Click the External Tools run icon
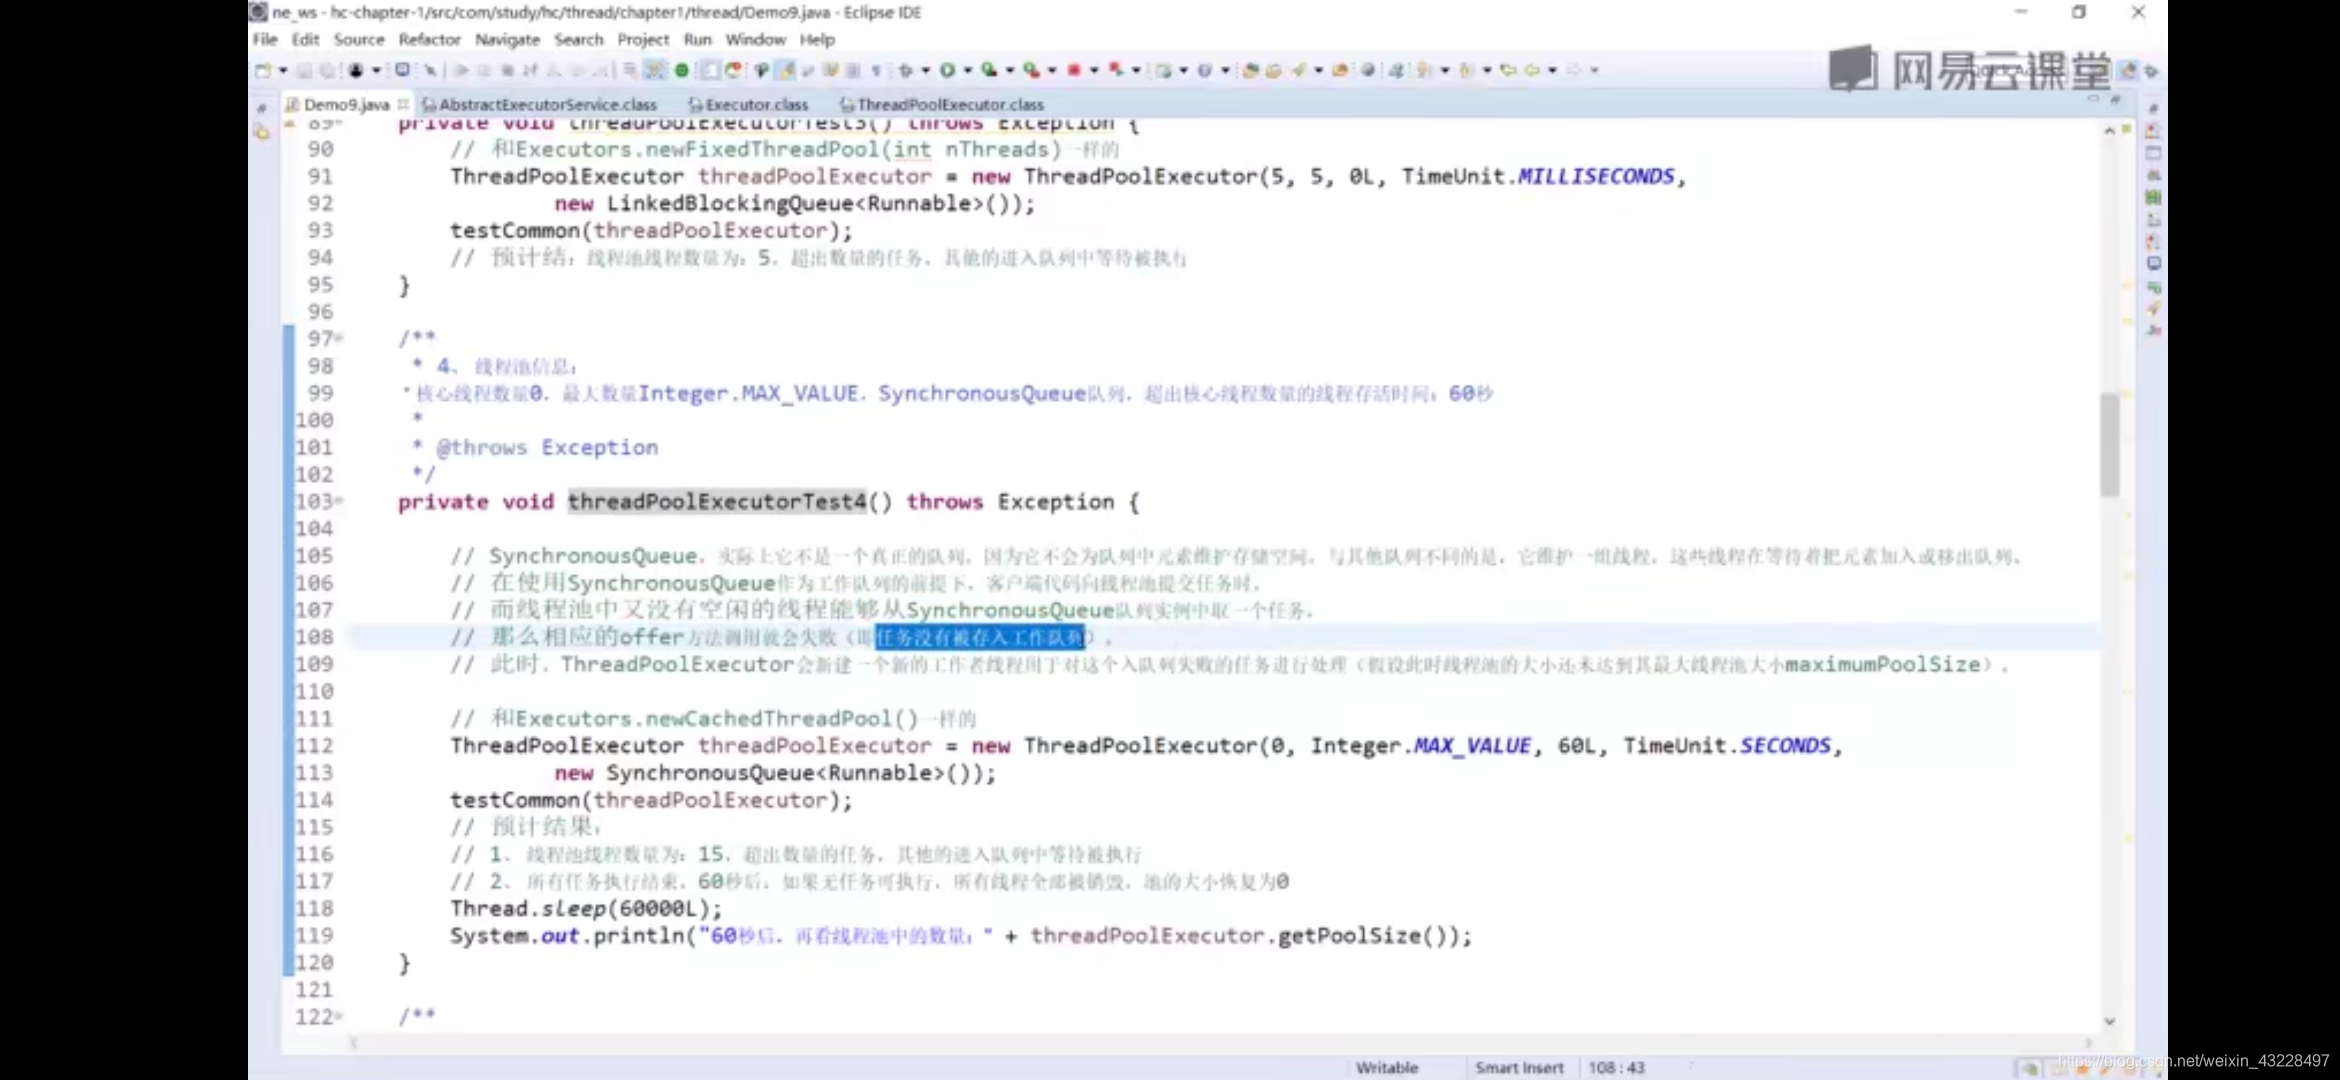 (1031, 70)
